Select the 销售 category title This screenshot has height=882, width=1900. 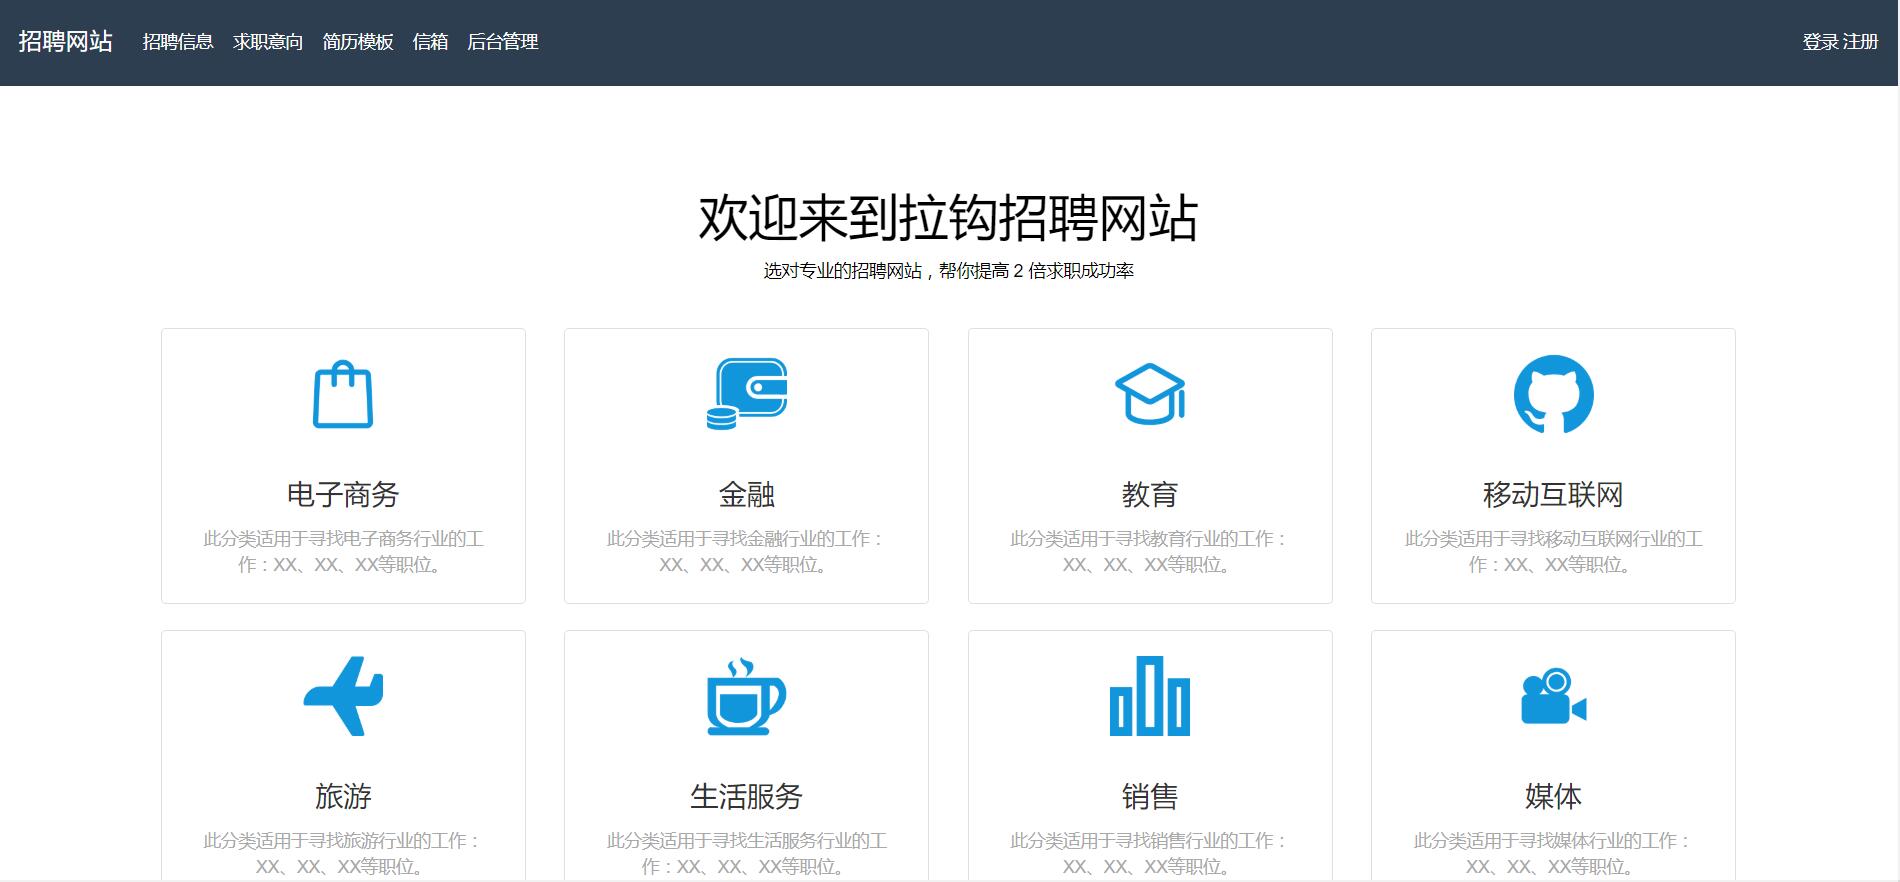coord(1150,796)
